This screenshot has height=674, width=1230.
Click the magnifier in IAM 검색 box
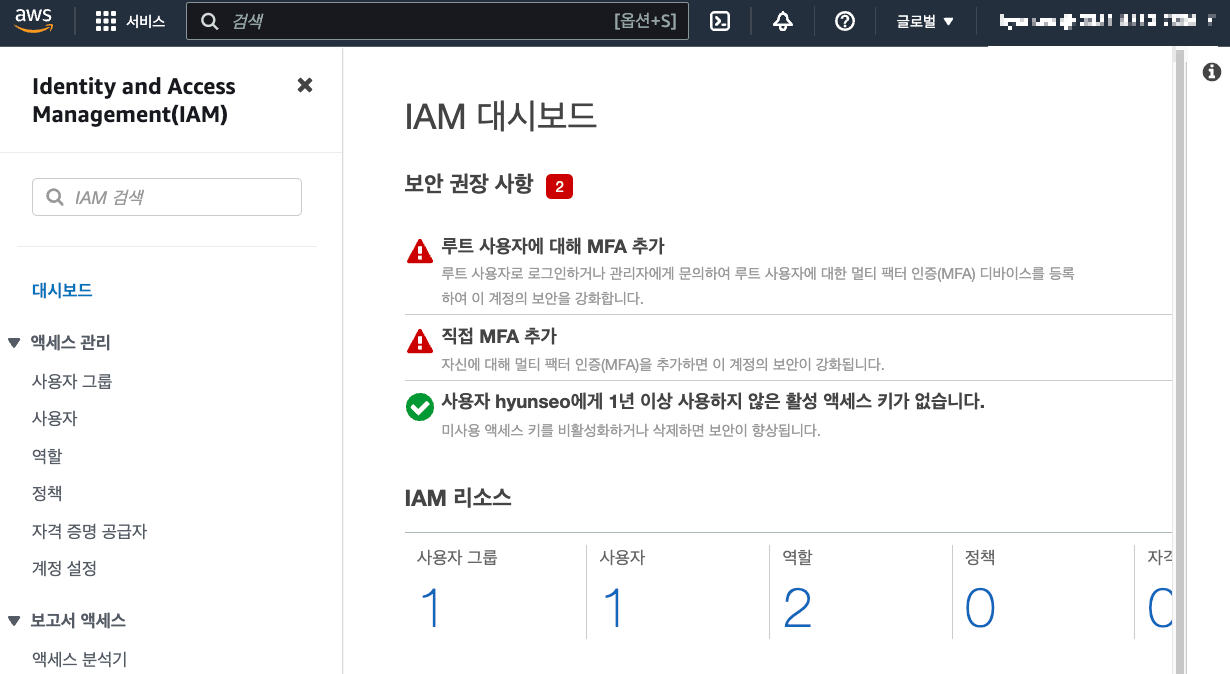tap(53, 197)
